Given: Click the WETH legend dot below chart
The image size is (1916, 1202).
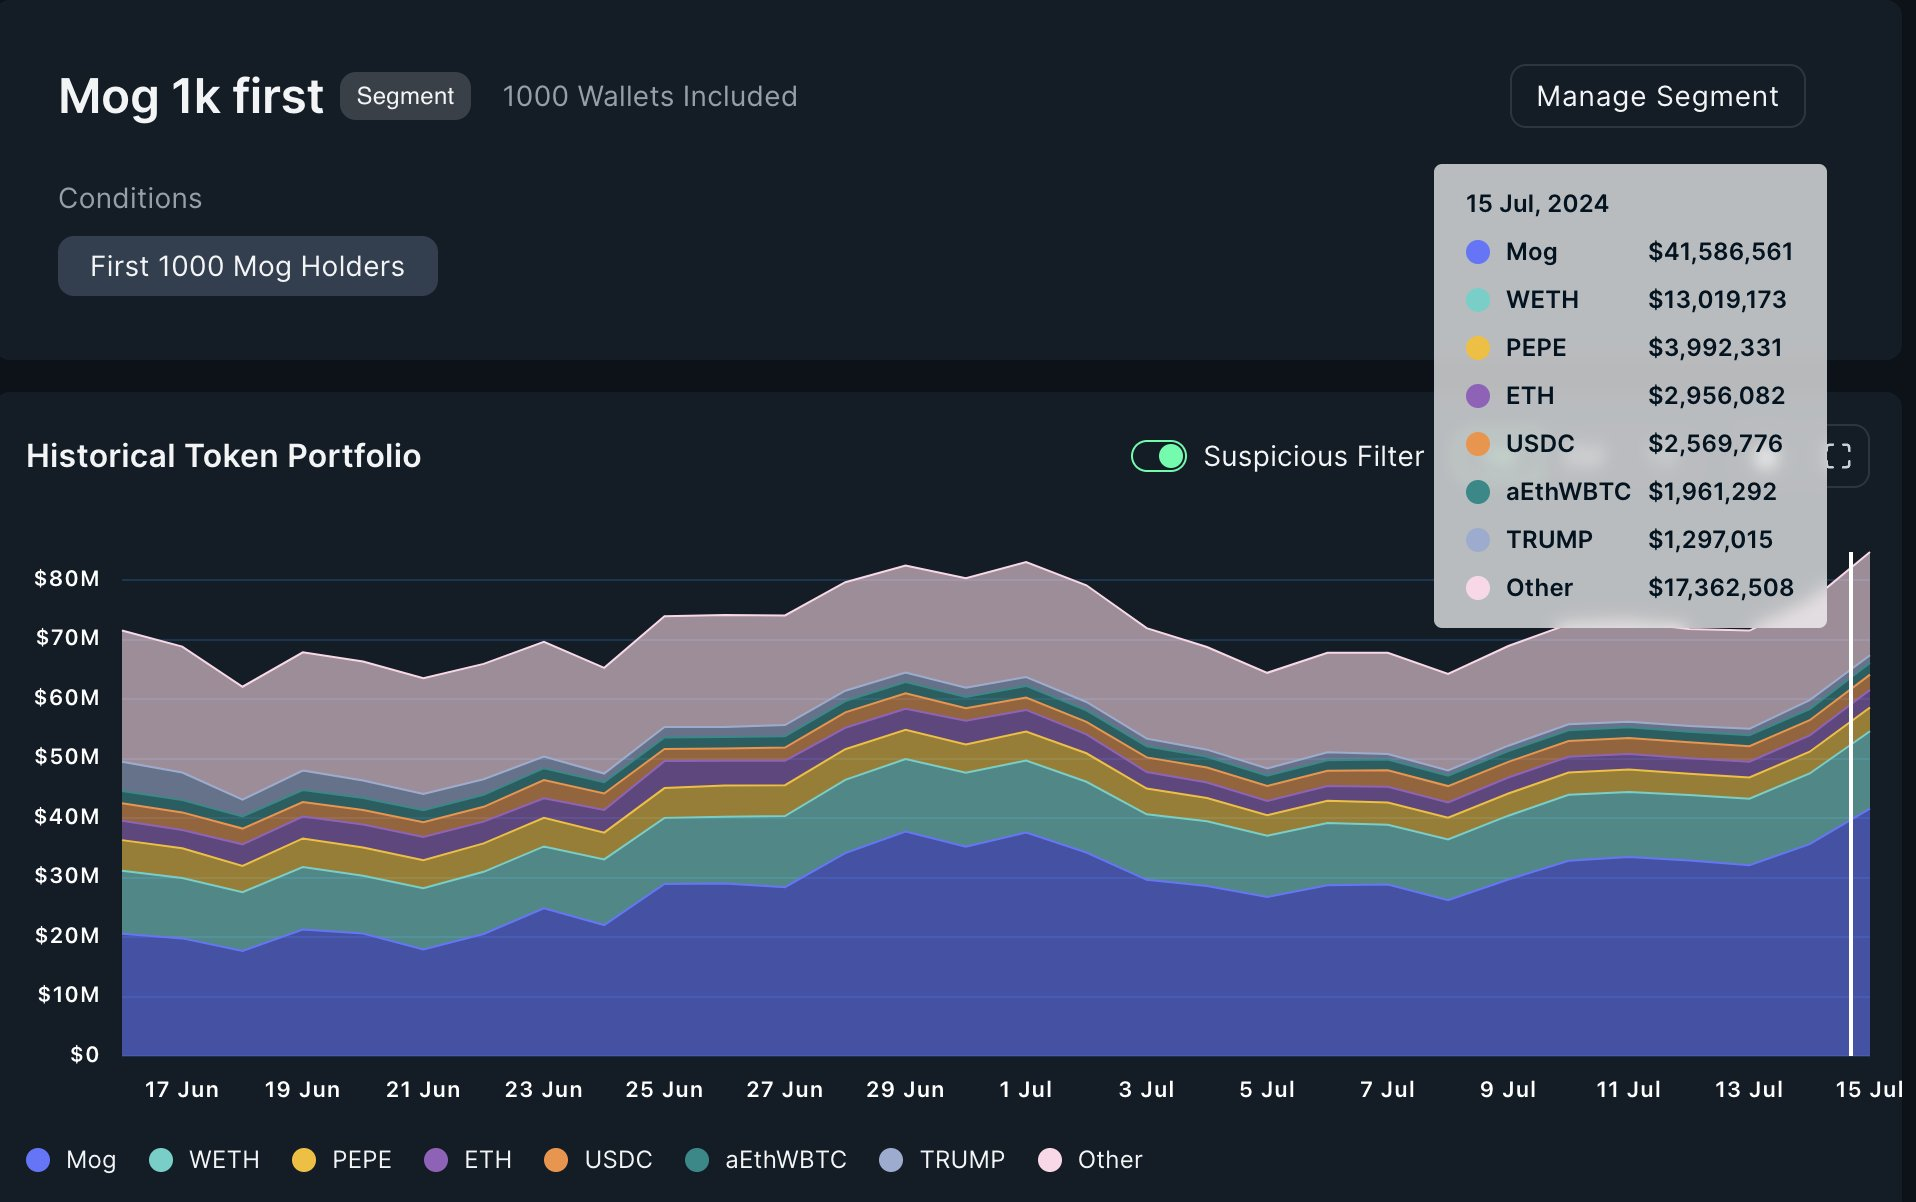Looking at the screenshot, I should (x=161, y=1160).
